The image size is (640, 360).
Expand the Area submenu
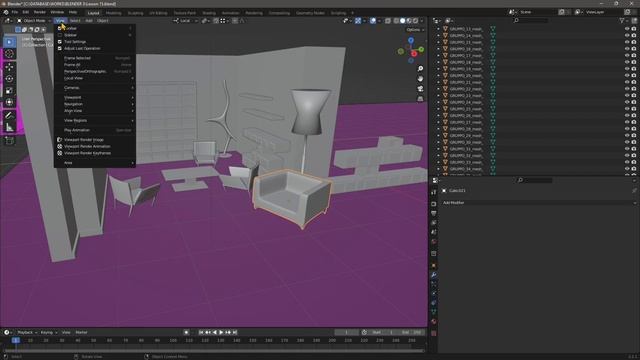(x=94, y=163)
